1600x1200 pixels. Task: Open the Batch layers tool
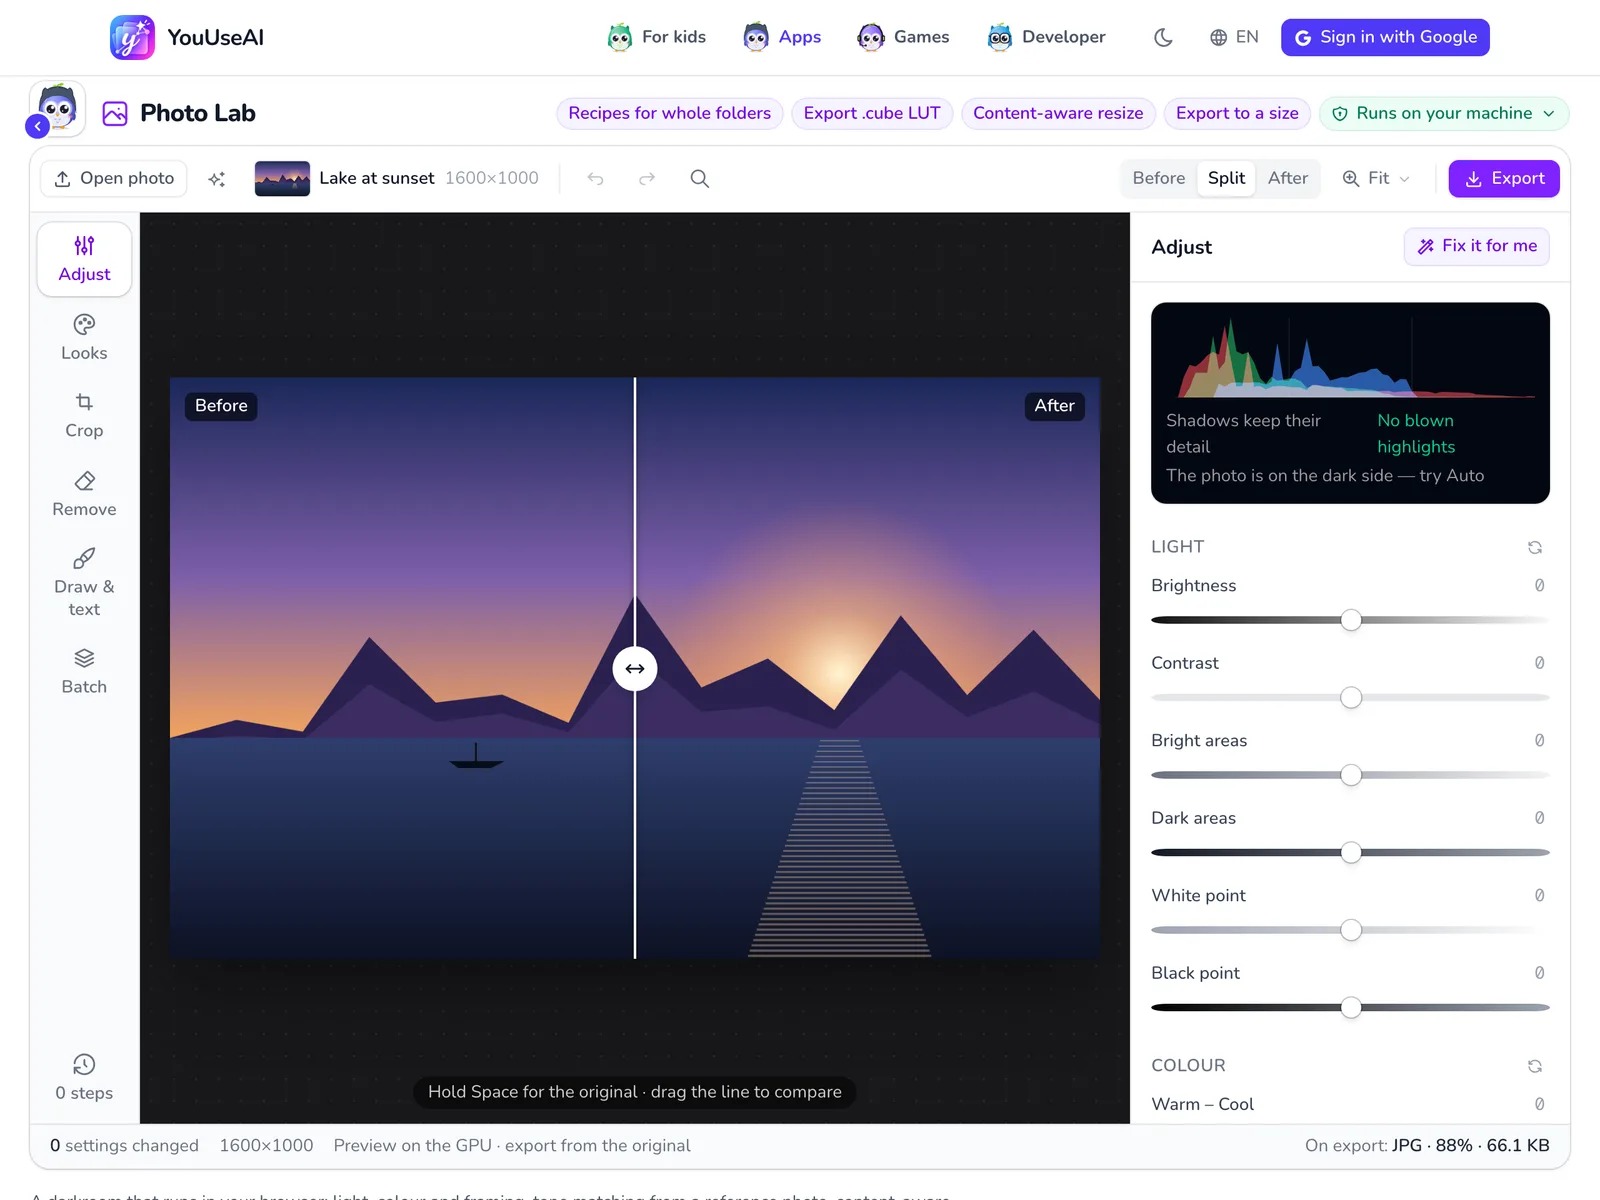(x=84, y=672)
